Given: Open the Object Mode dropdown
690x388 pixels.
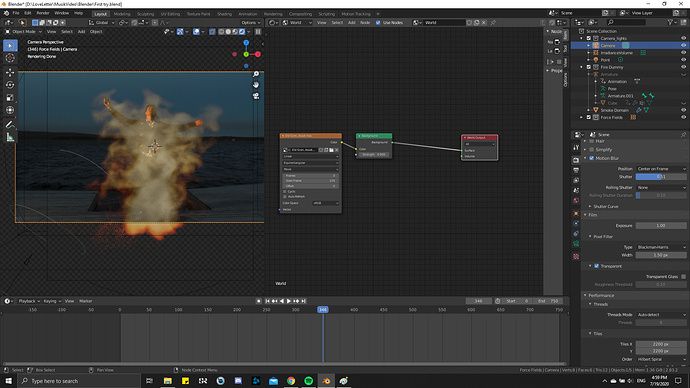Looking at the screenshot, I should [x=23, y=32].
